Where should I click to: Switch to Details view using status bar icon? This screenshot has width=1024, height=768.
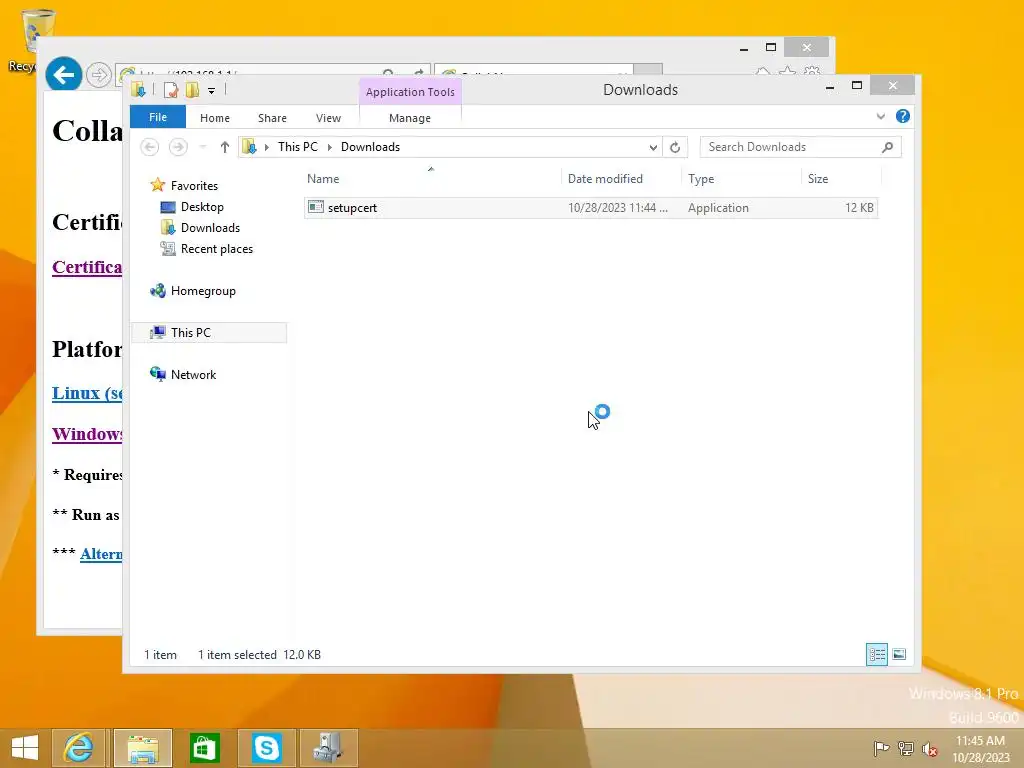click(876, 654)
